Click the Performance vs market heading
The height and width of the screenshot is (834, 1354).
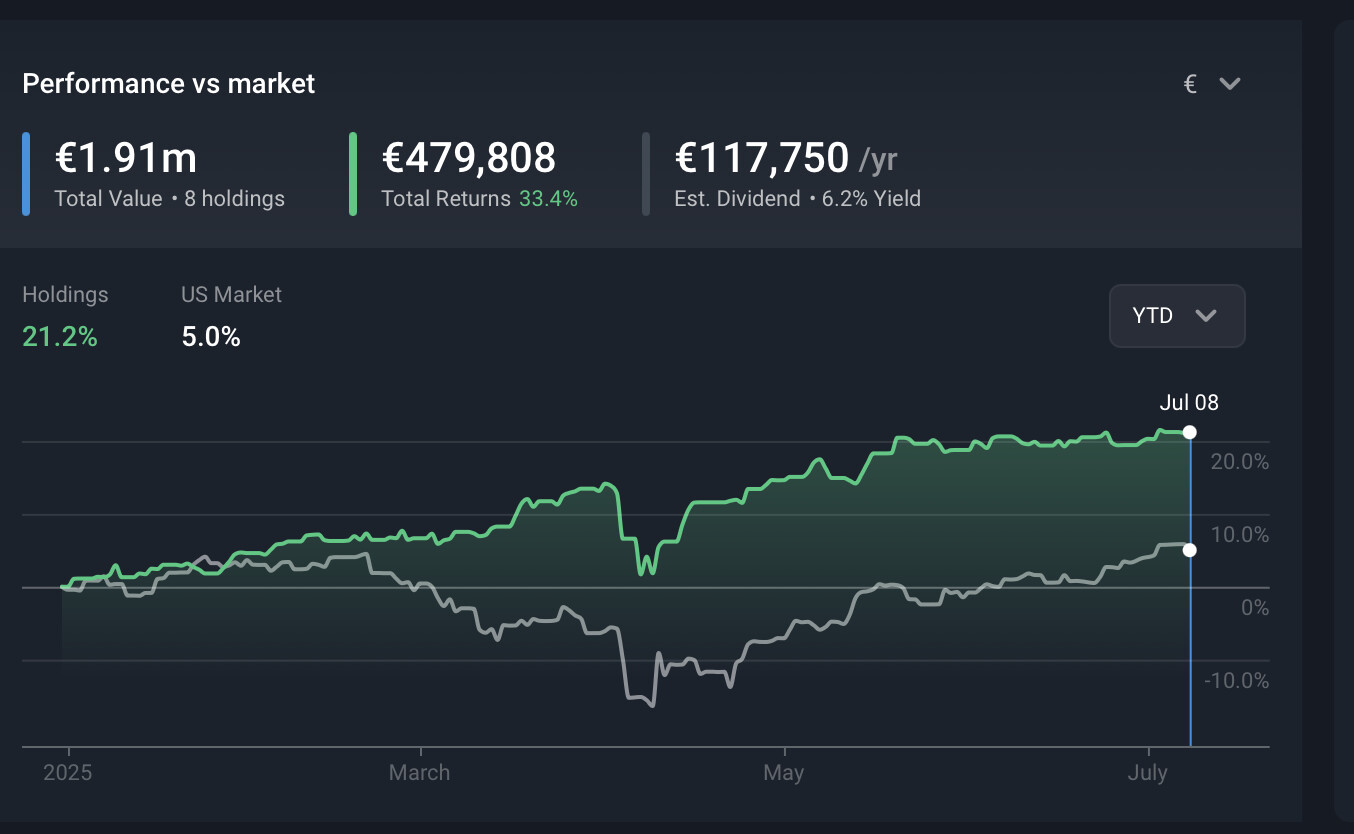coord(169,84)
